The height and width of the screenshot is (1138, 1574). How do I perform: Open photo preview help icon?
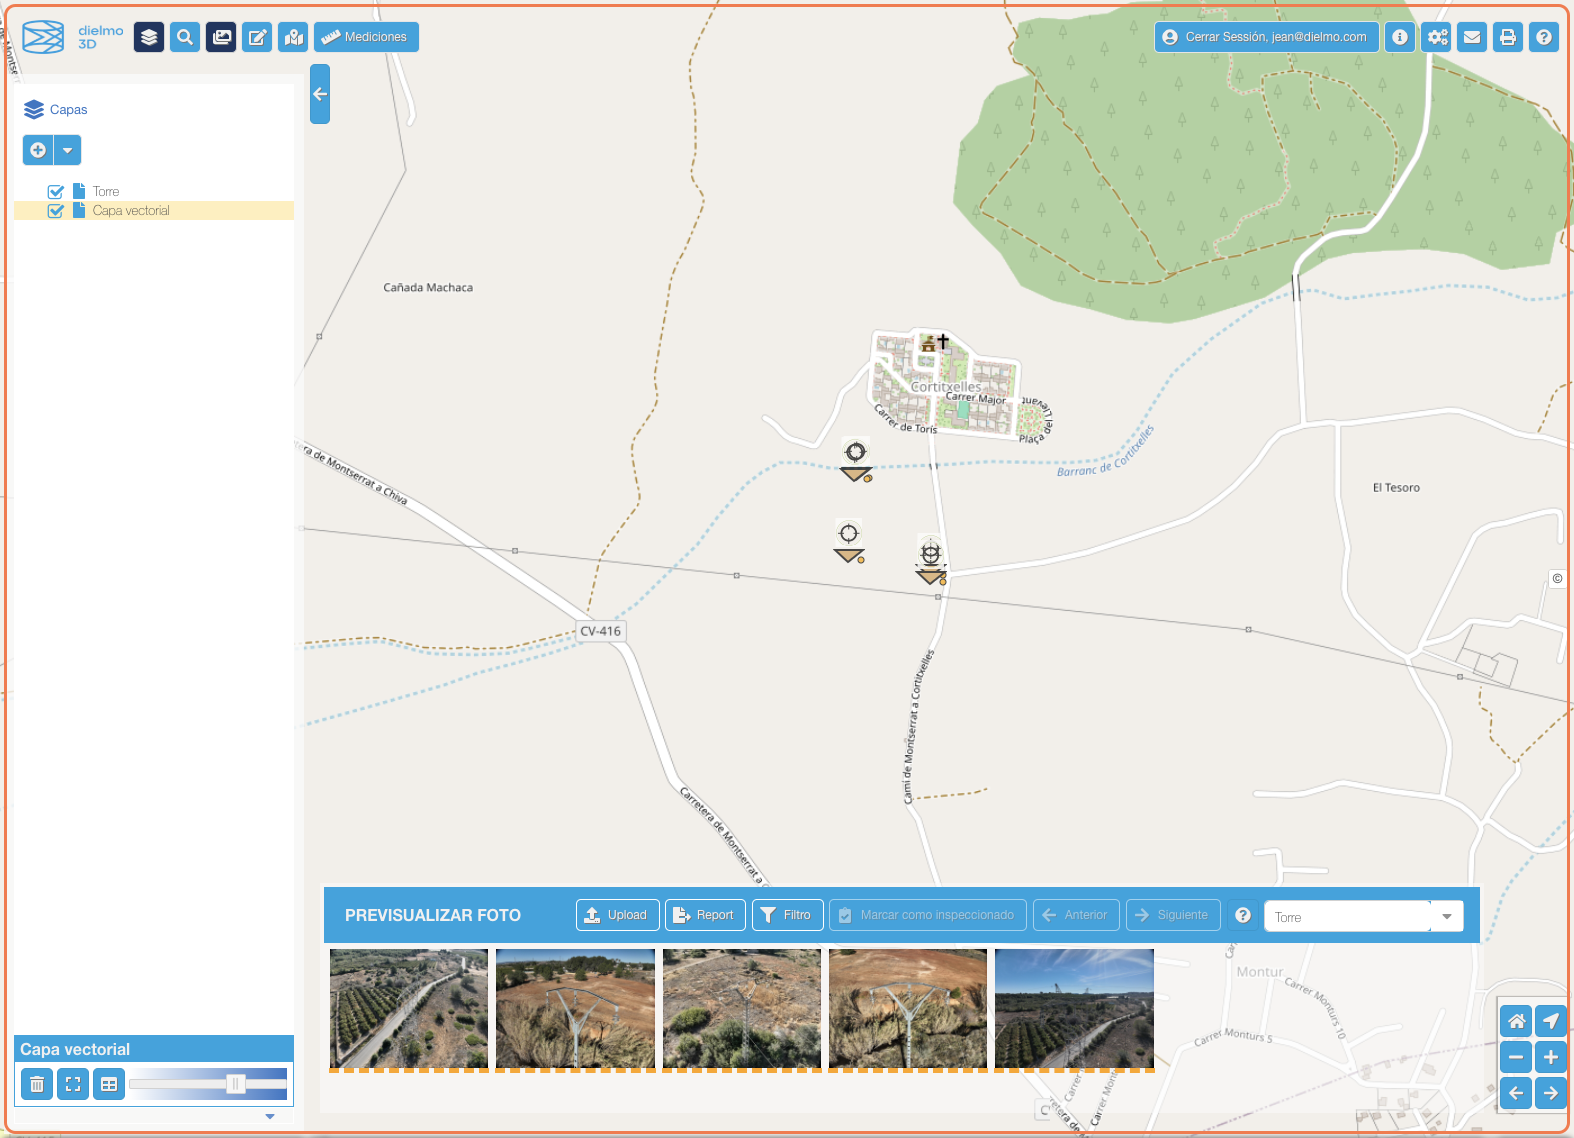1243,915
